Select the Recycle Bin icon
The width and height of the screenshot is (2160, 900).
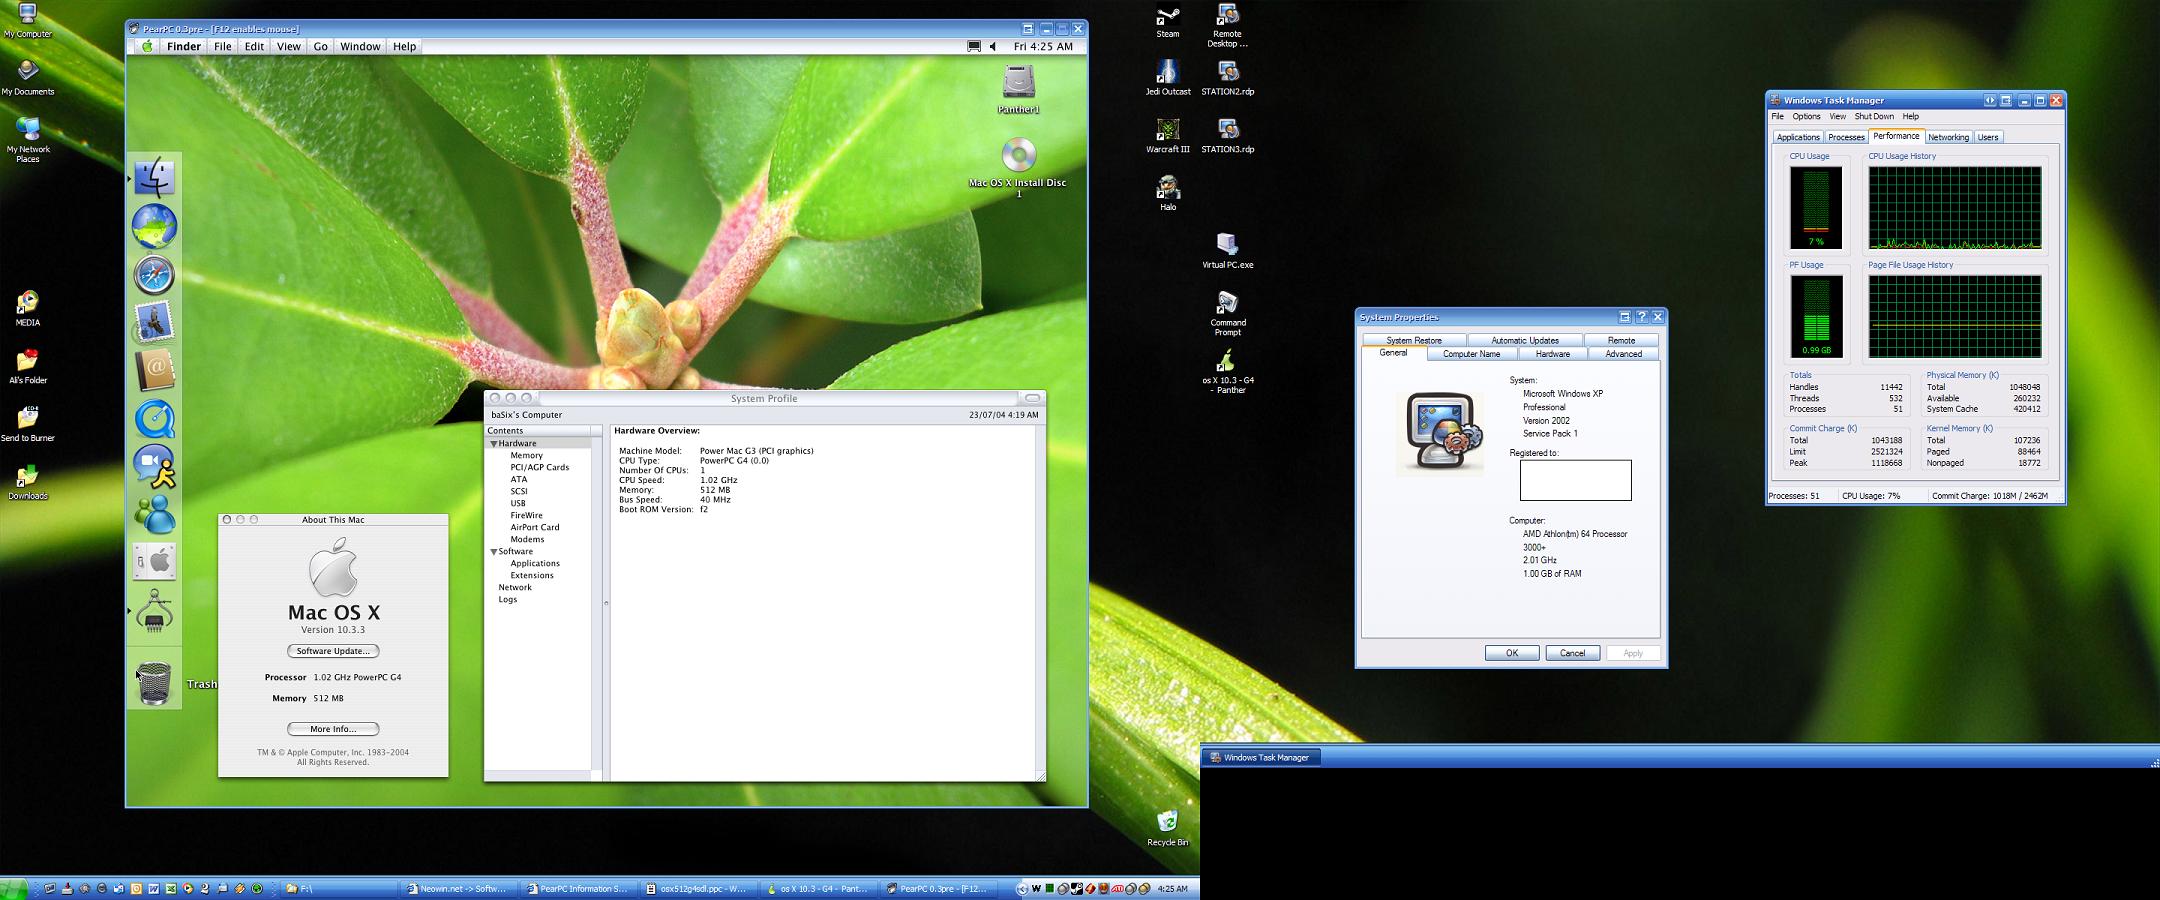(1168, 828)
